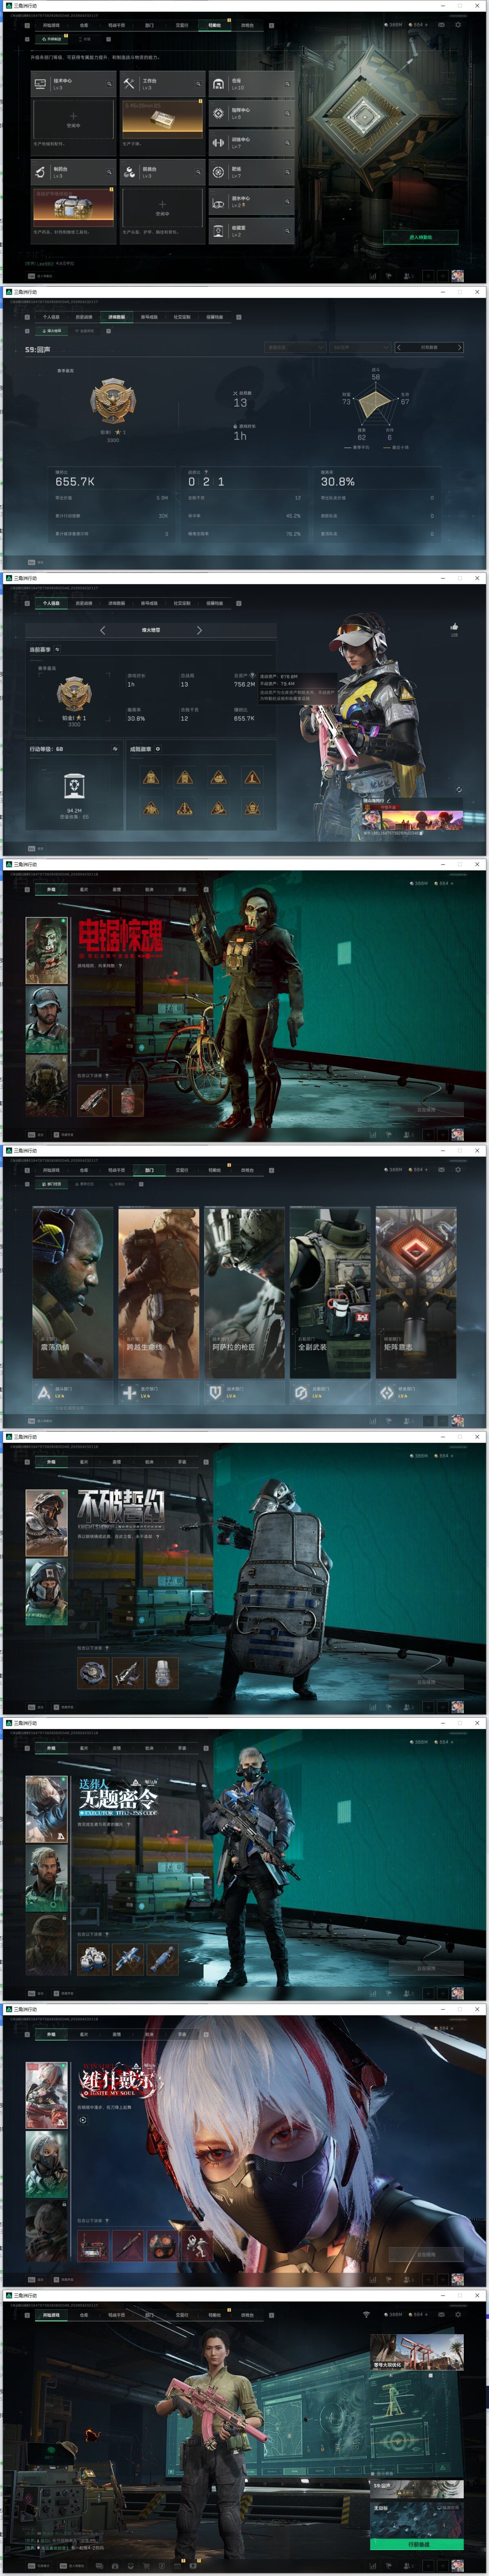Open the 详细数据 tab on the S9 stats screen
Viewport: 489px width, 2576px height.
pyautogui.click(x=117, y=317)
